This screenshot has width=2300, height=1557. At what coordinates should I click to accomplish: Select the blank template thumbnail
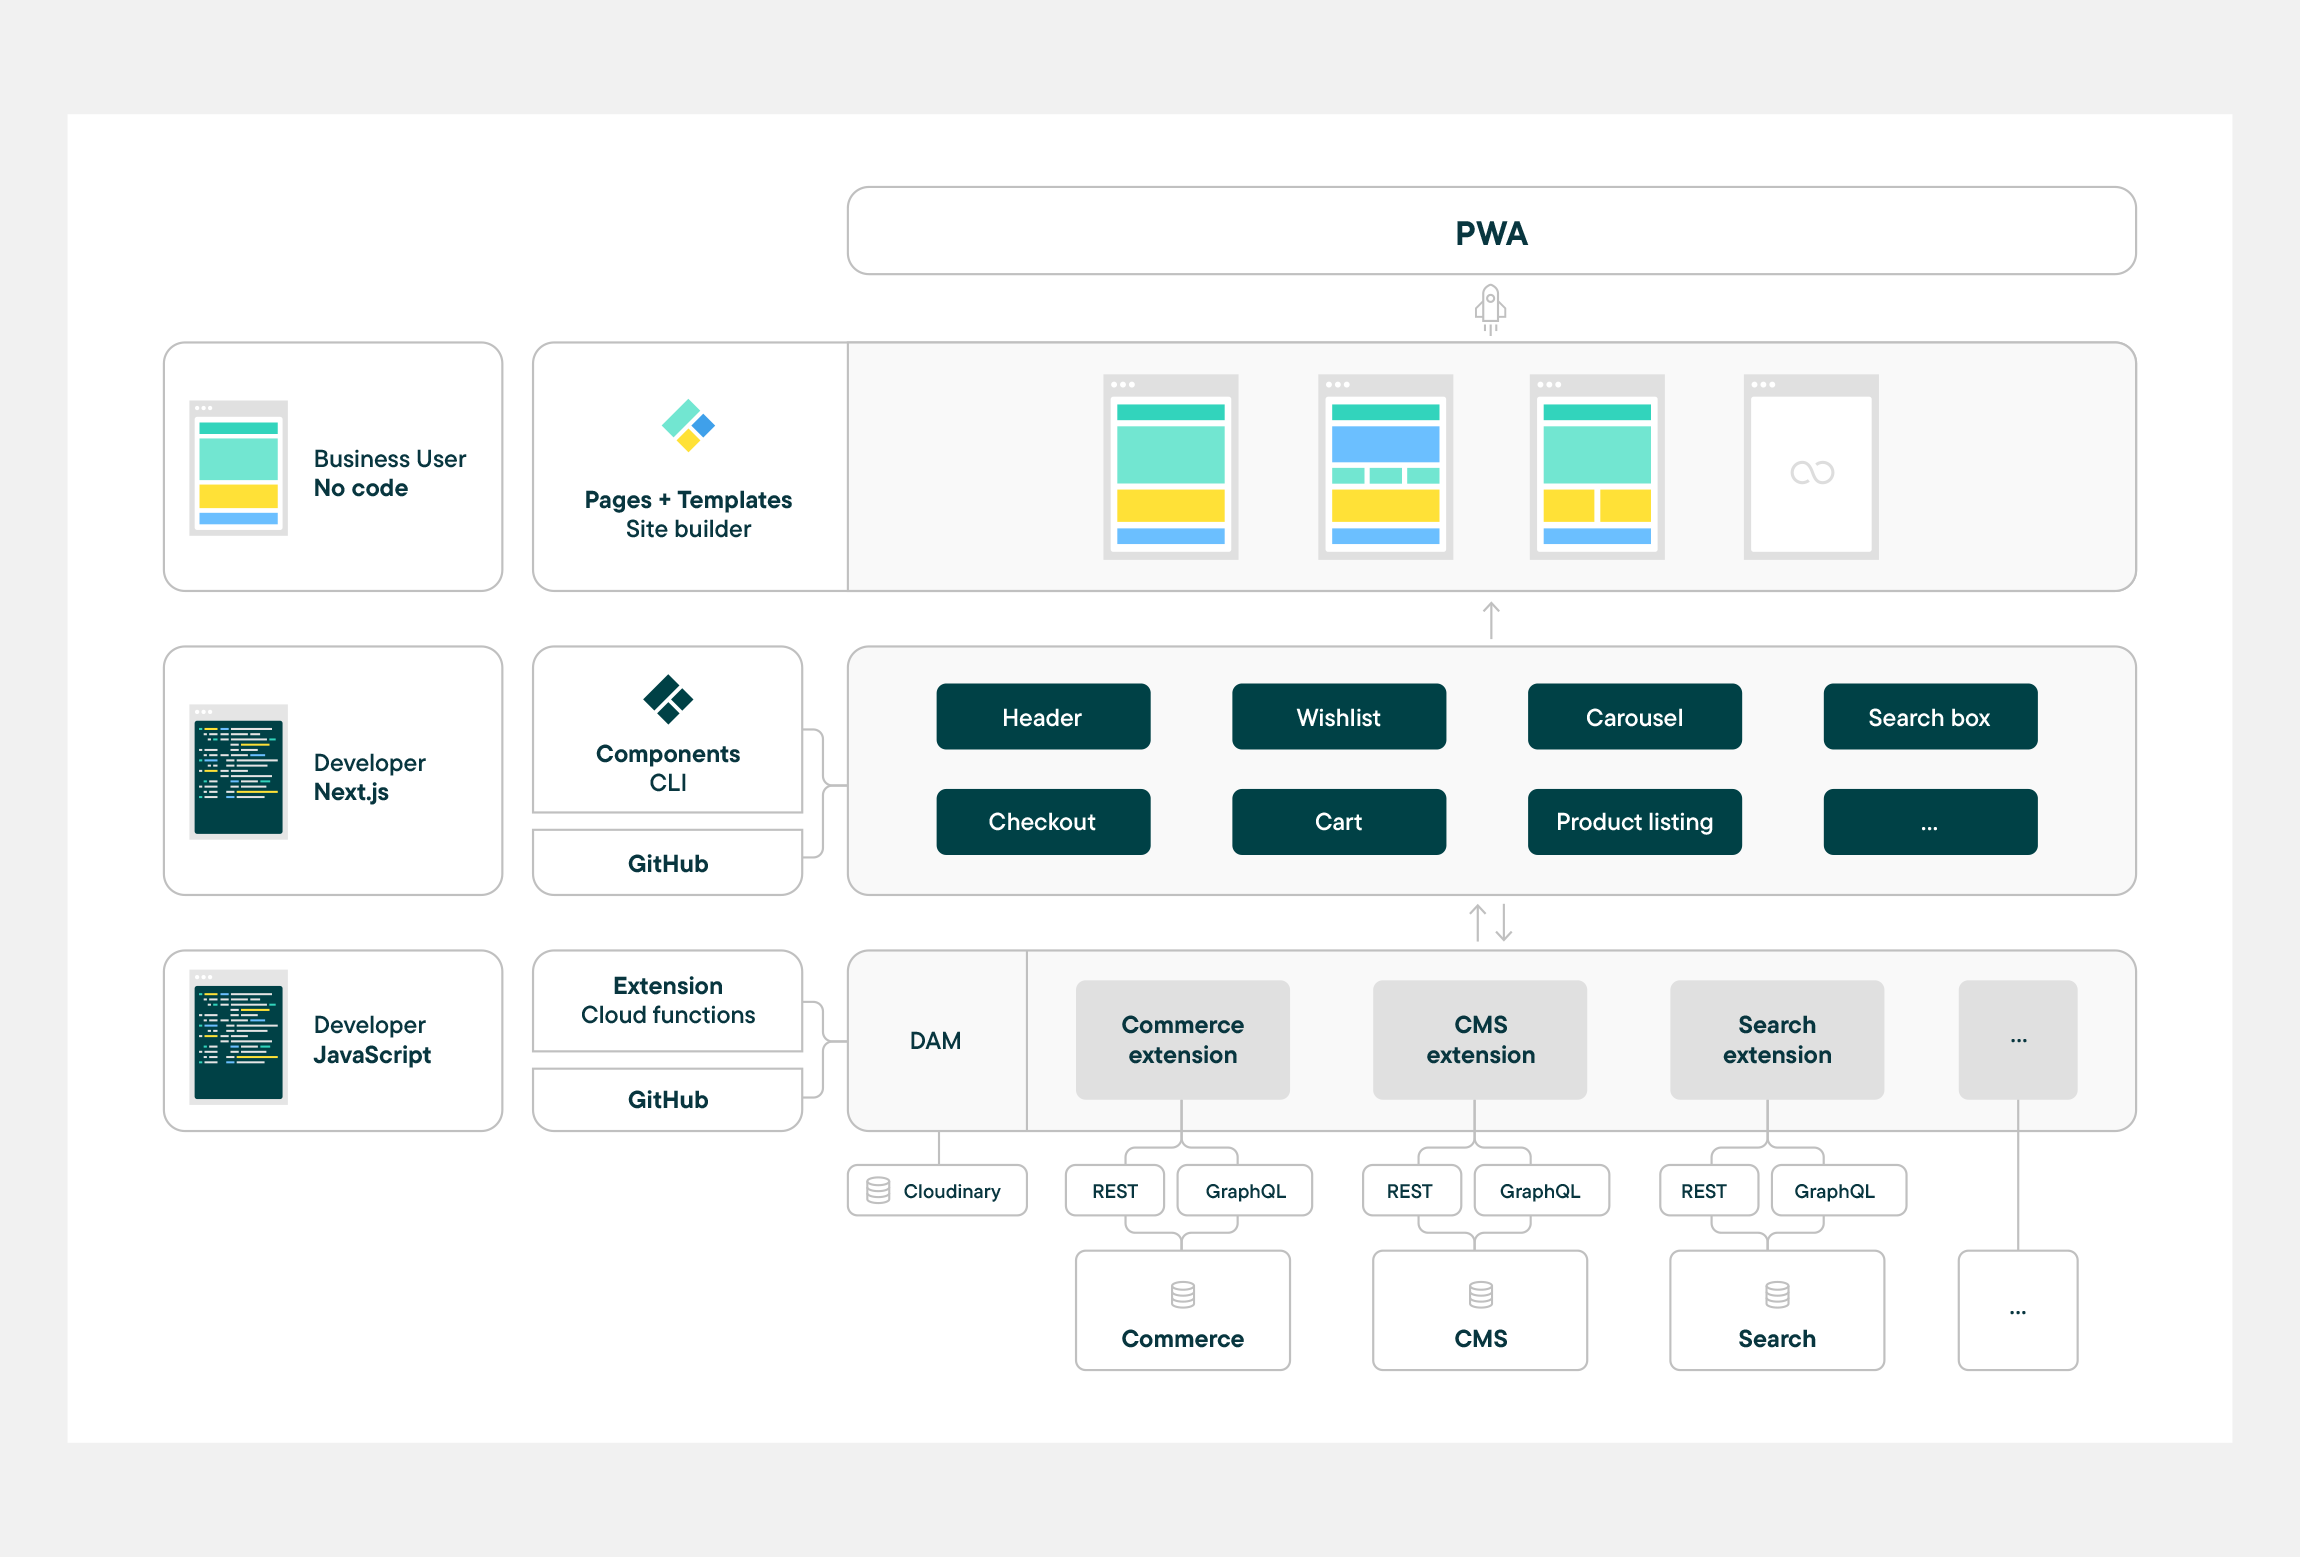click(1811, 467)
